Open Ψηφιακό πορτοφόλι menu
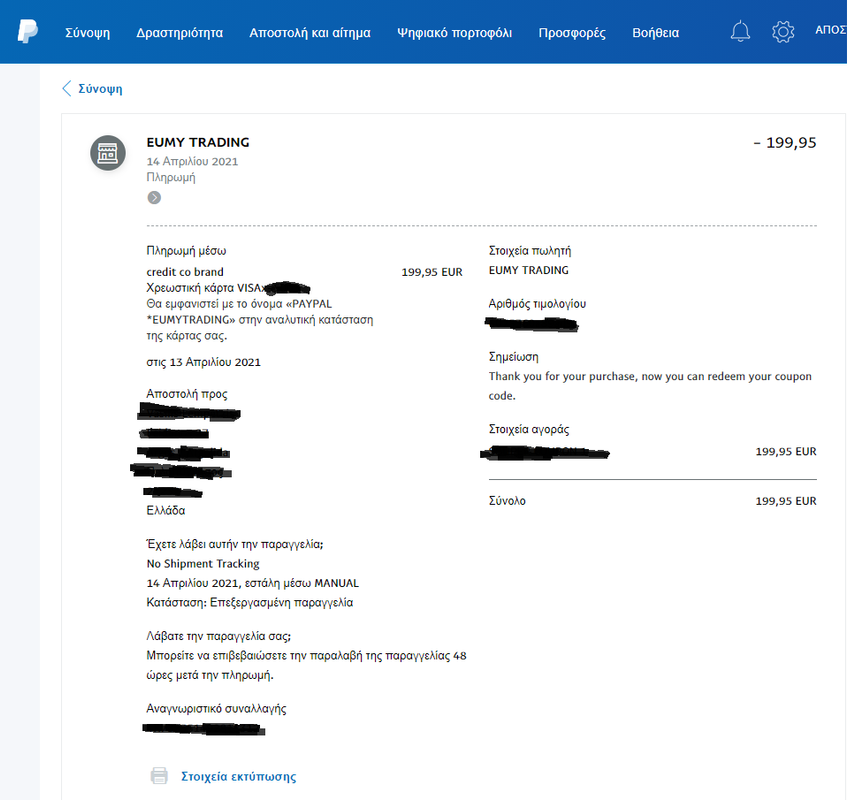 [x=454, y=33]
